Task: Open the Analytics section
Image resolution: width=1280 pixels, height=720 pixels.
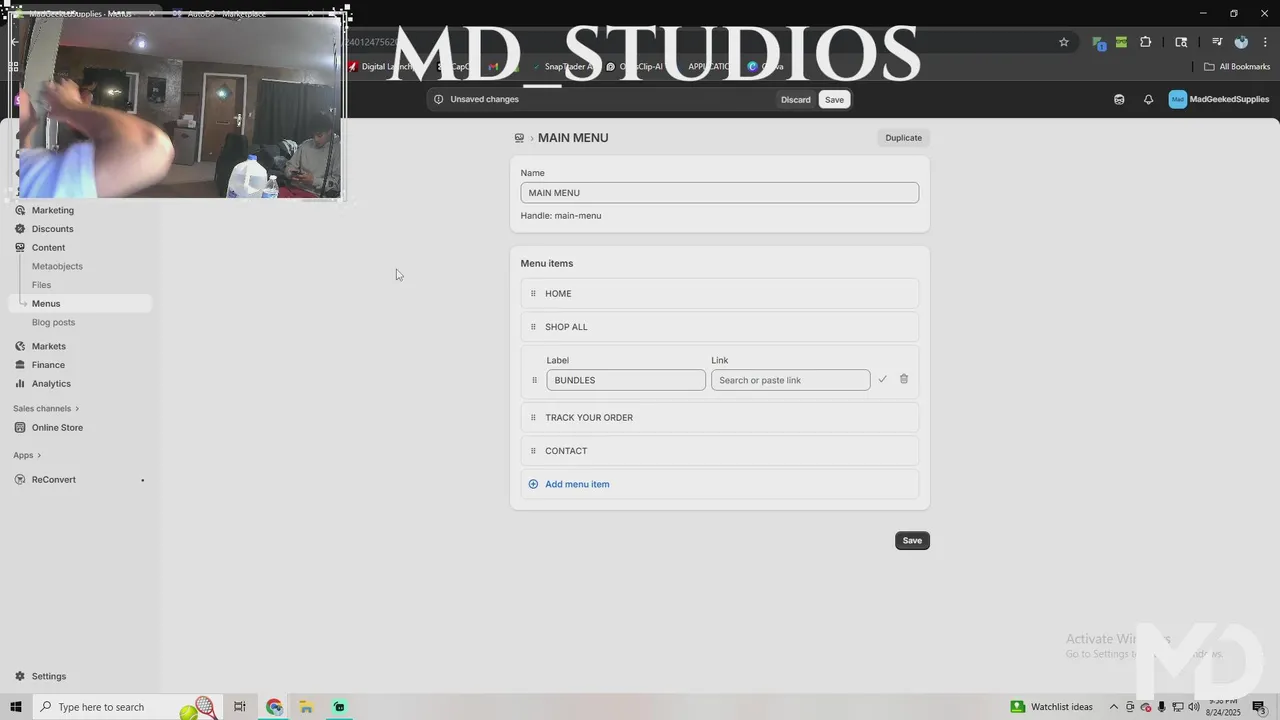Action: point(51,384)
